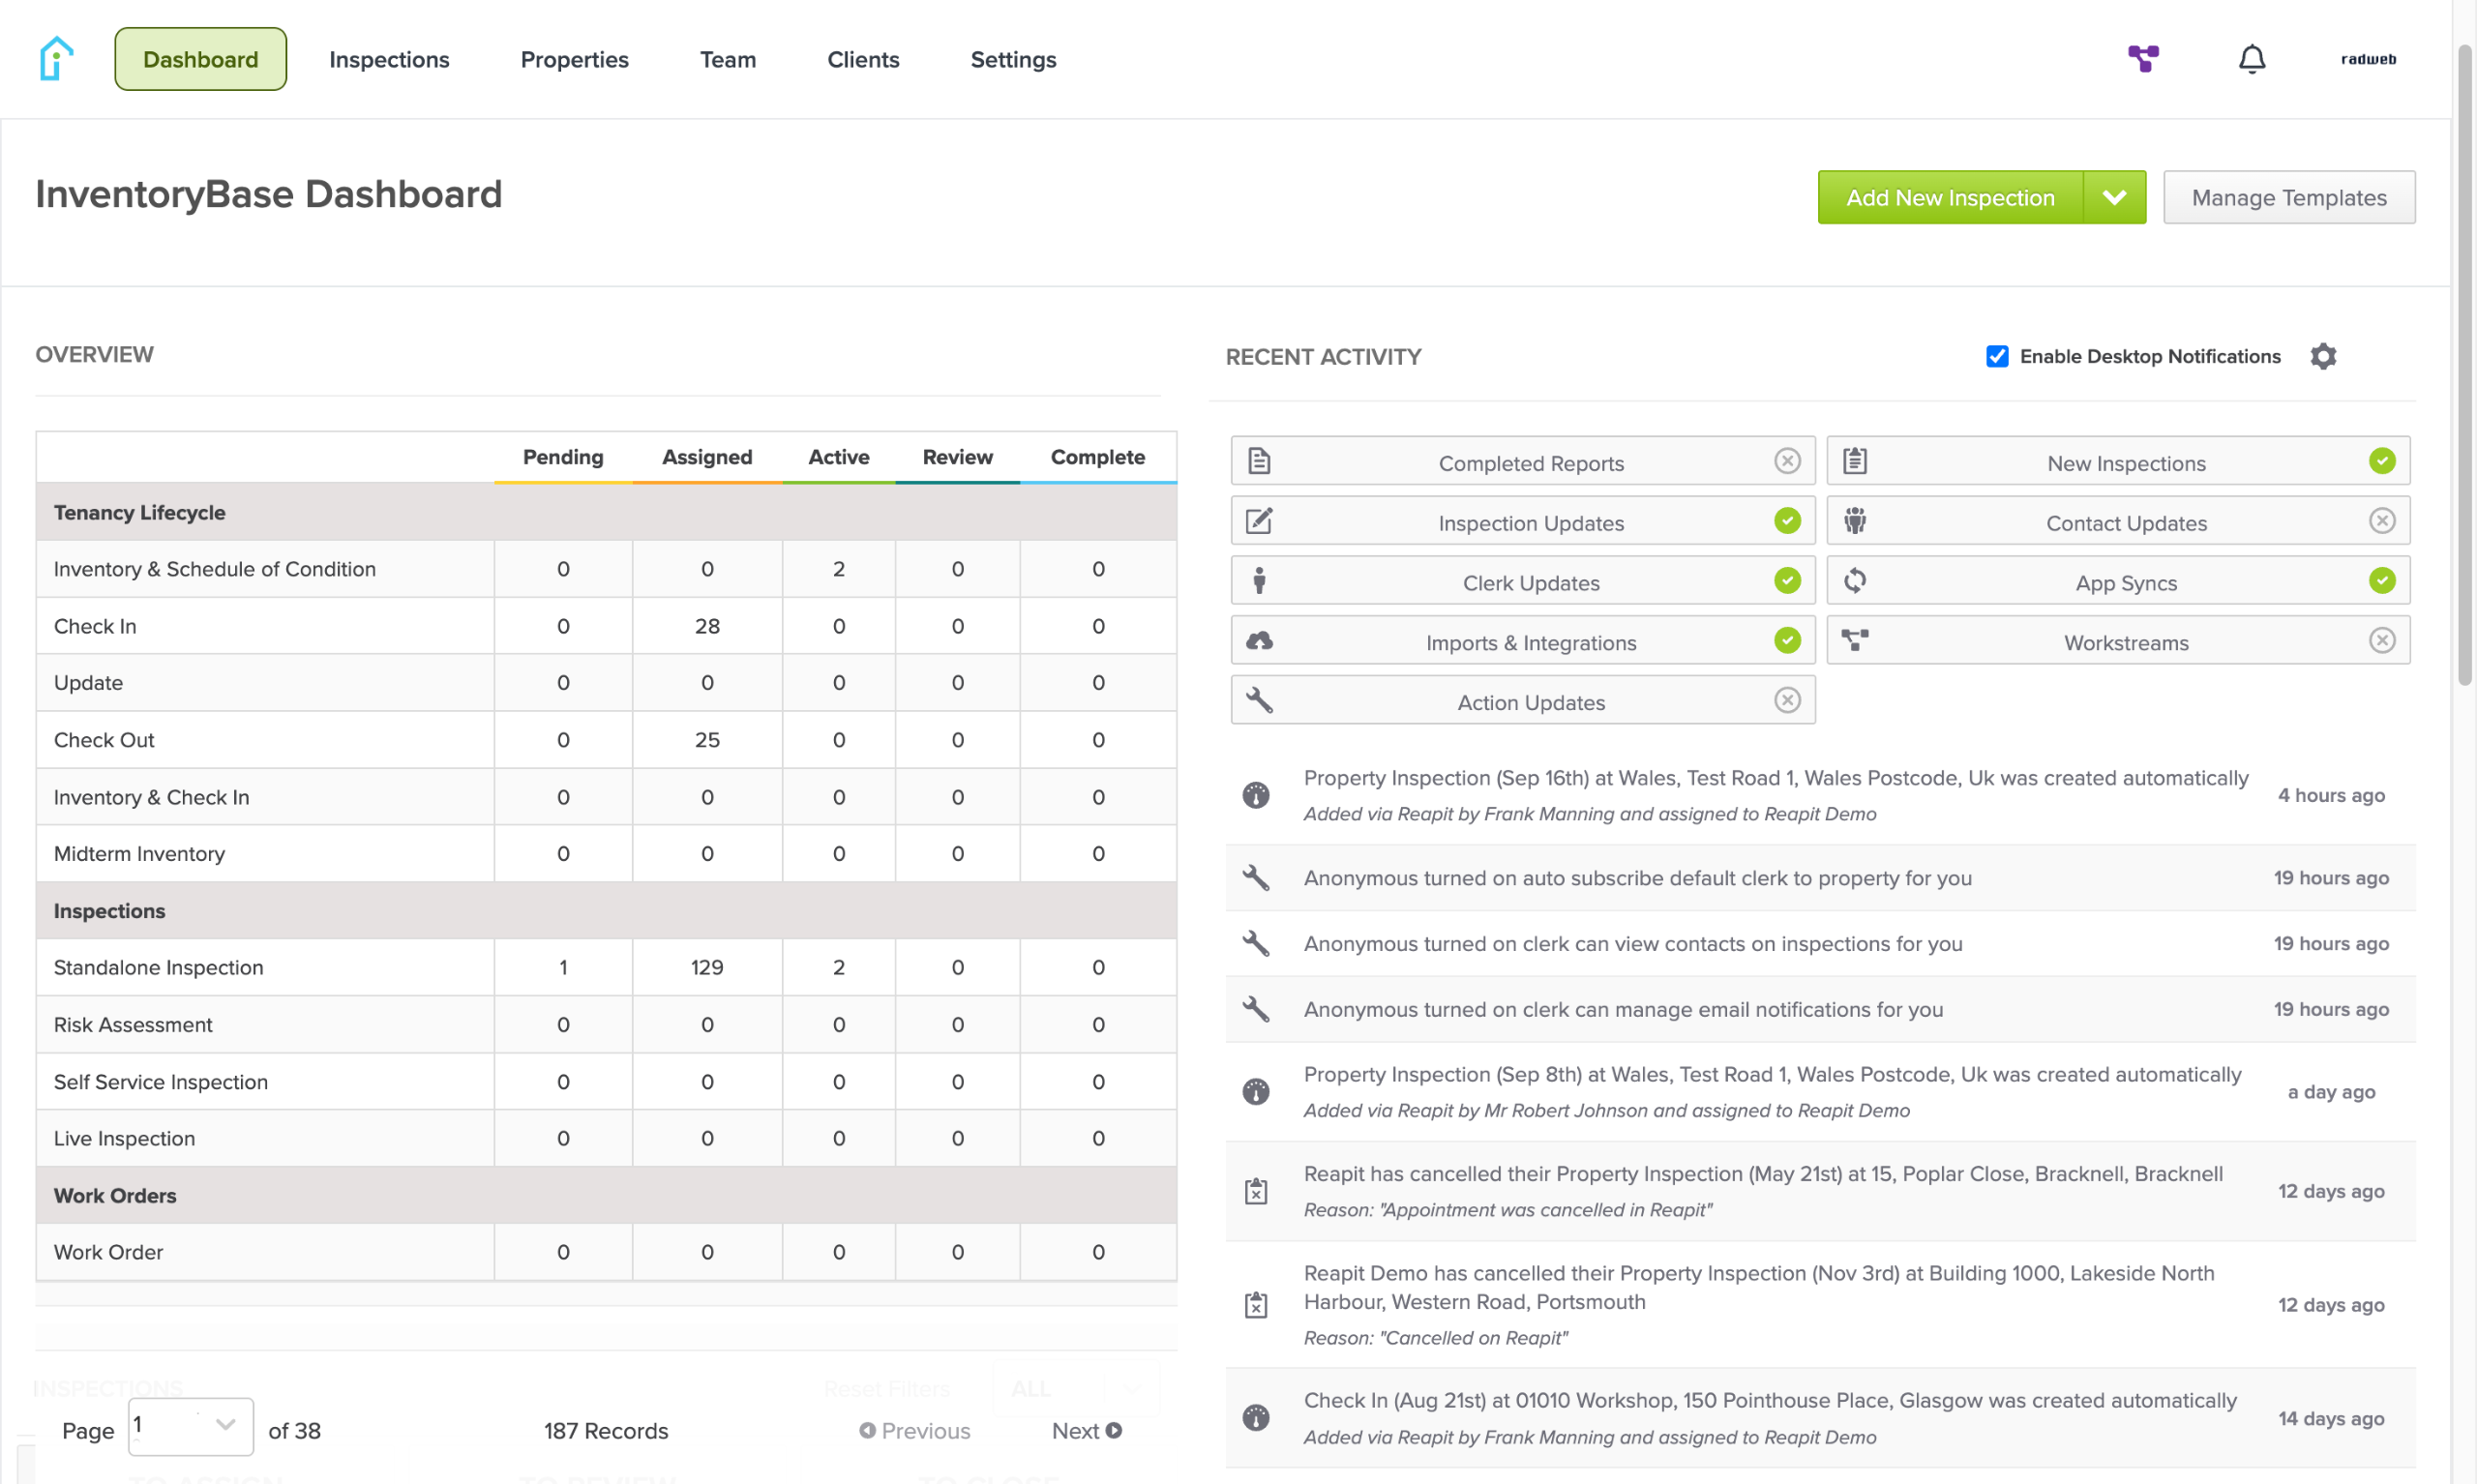Click the Completed Reports document icon
2477x1484 pixels.
tap(1259, 461)
